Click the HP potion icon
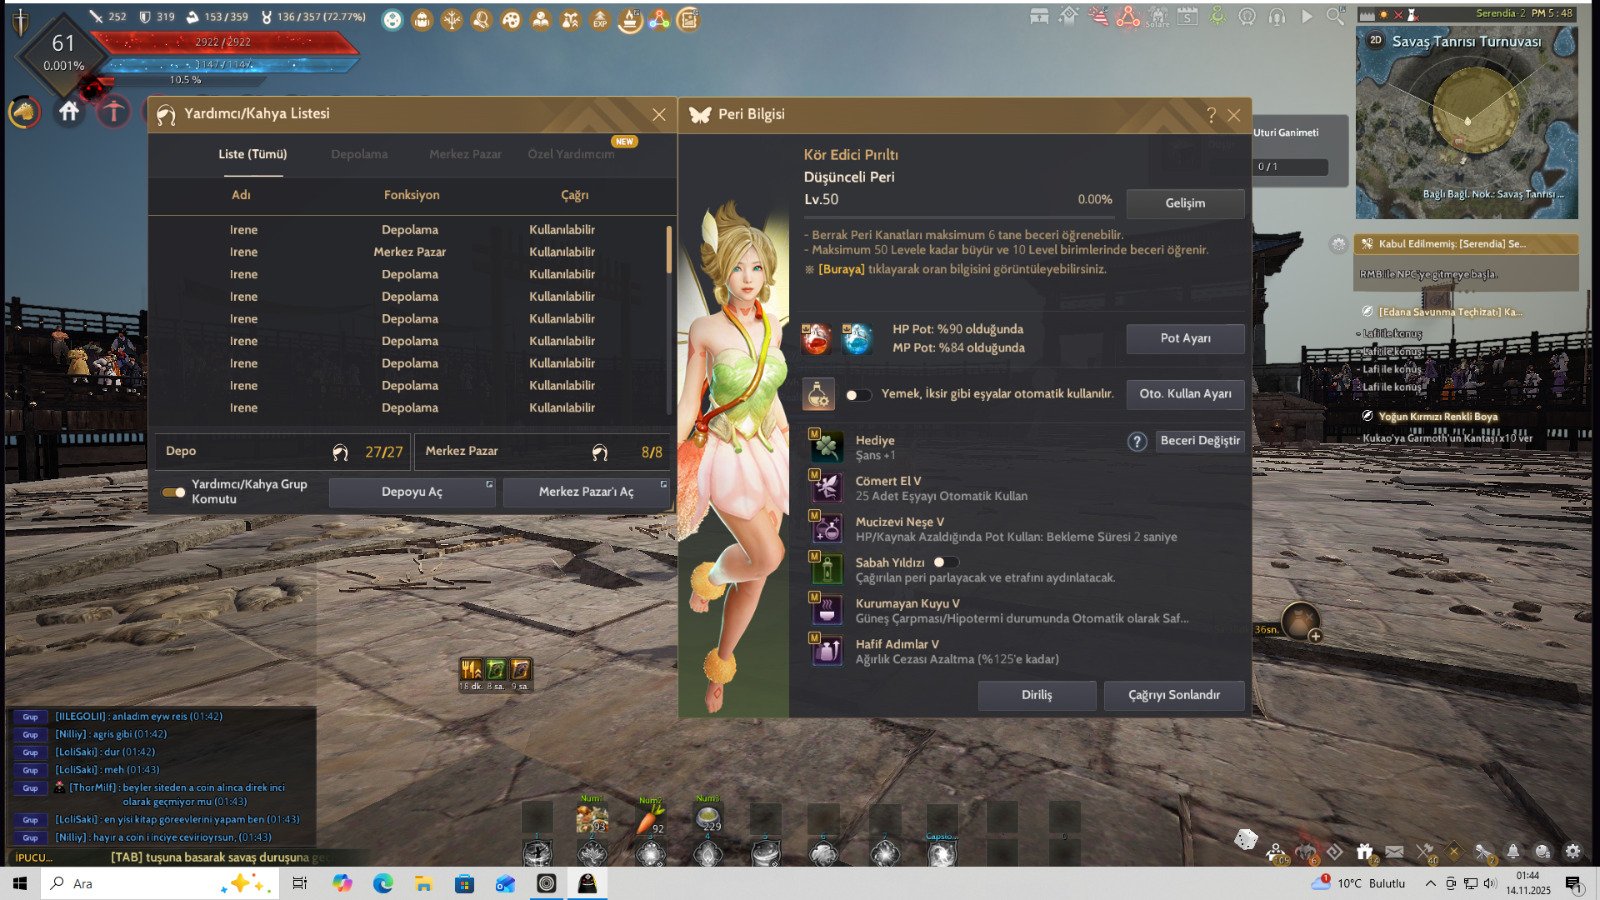 816,339
